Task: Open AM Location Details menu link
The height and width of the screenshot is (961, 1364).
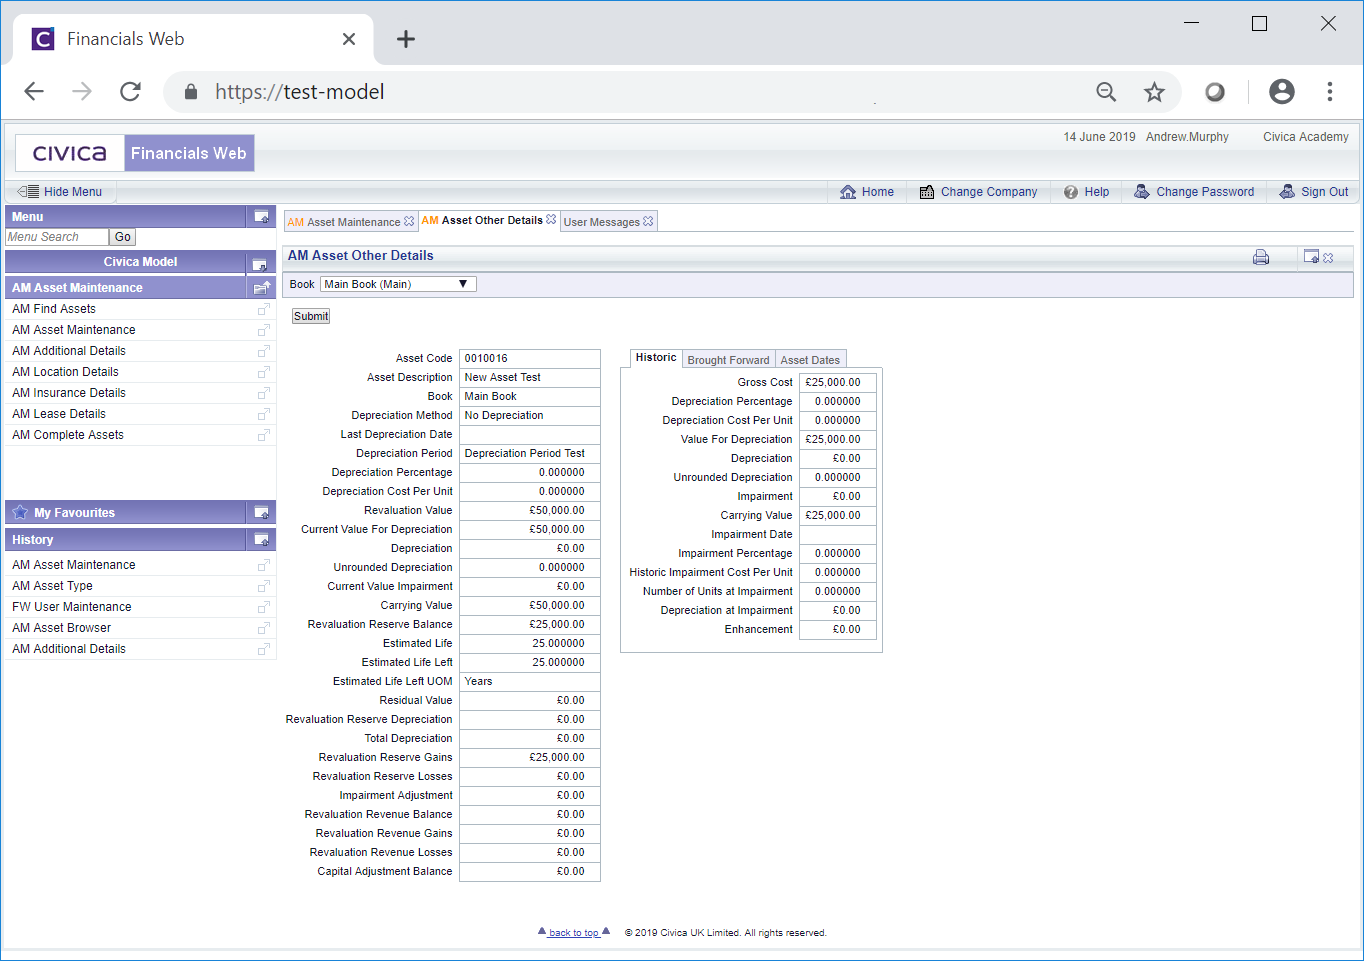Action: 65,372
